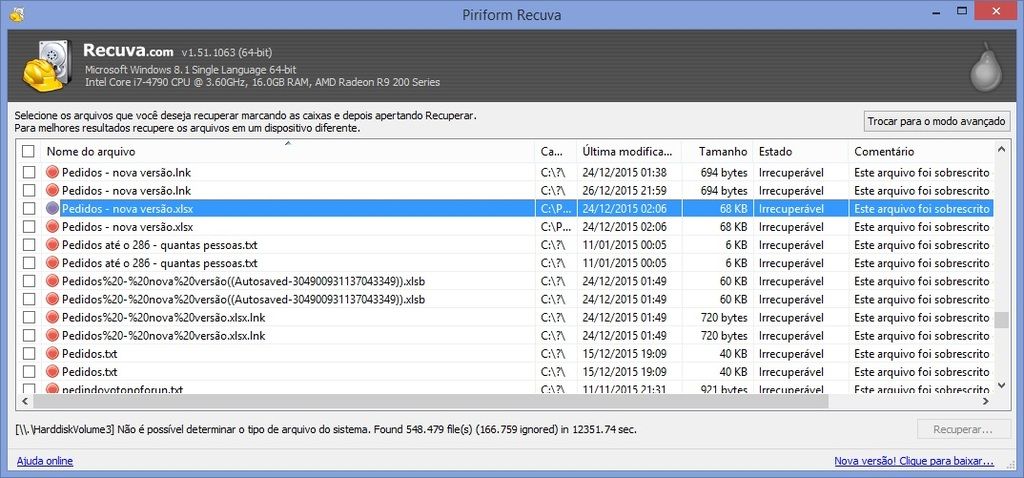Click the C:\P... path in highlighted row
Screen dimensions: 1024x478
pyautogui.click(x=556, y=209)
